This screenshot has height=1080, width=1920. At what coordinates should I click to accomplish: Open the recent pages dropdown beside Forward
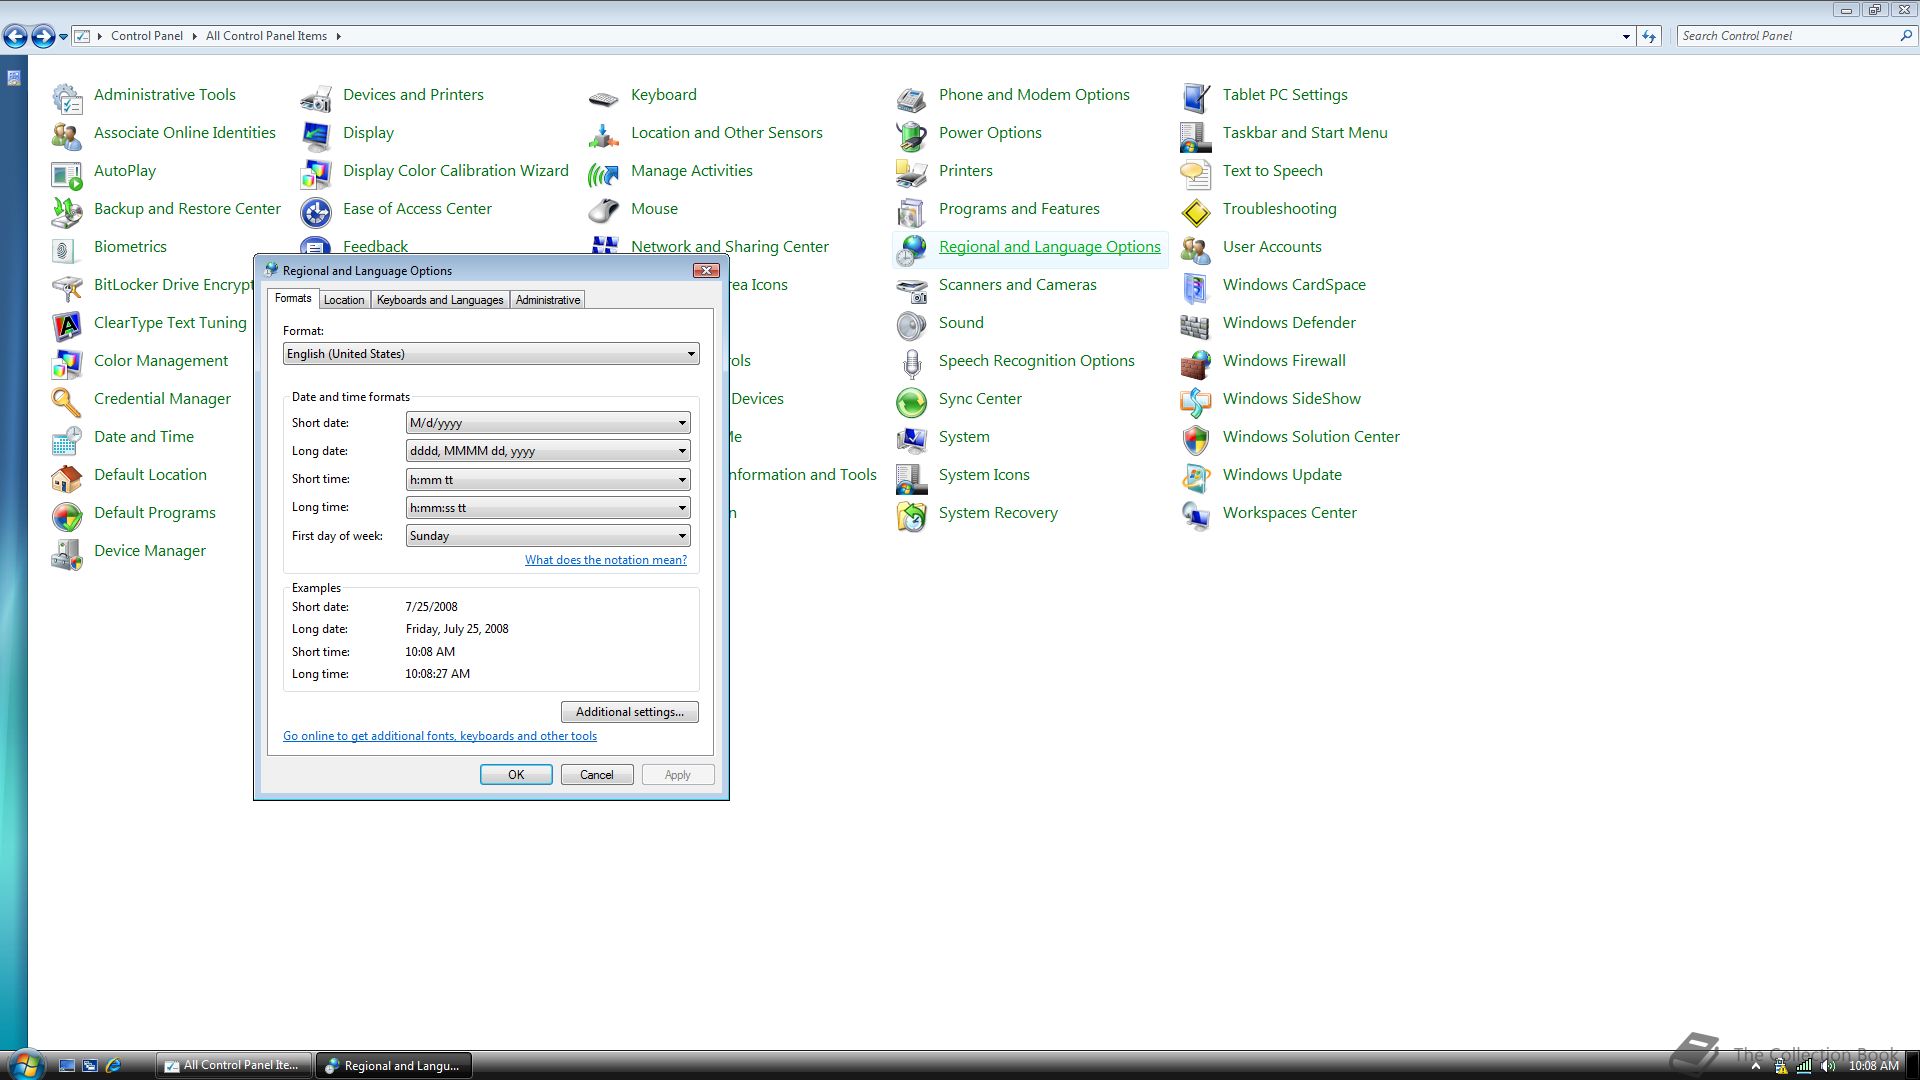coord(63,36)
